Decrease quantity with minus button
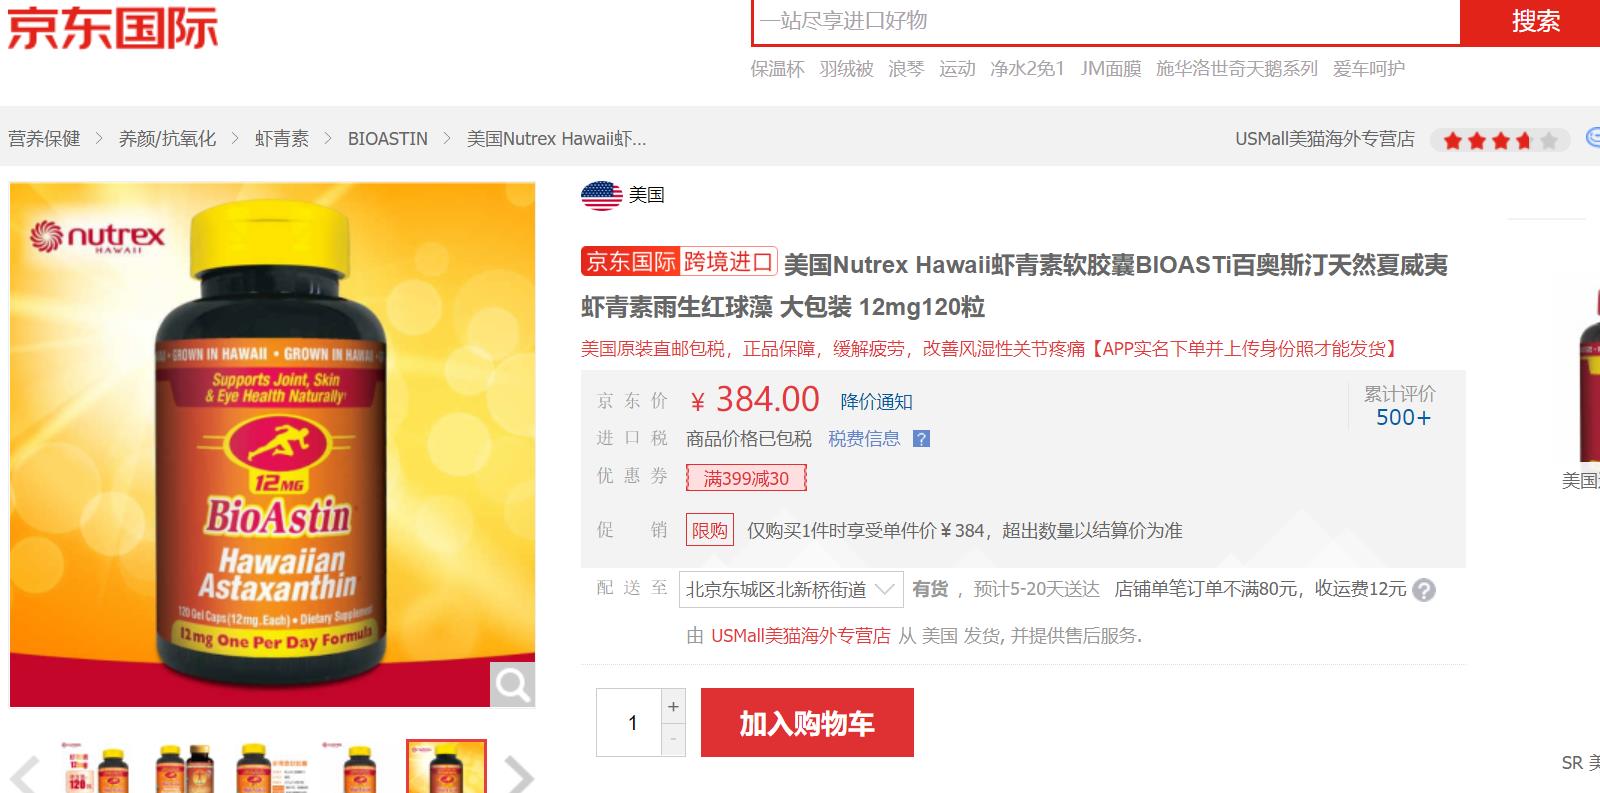Screen dimensions: 1600x793 coord(673,739)
